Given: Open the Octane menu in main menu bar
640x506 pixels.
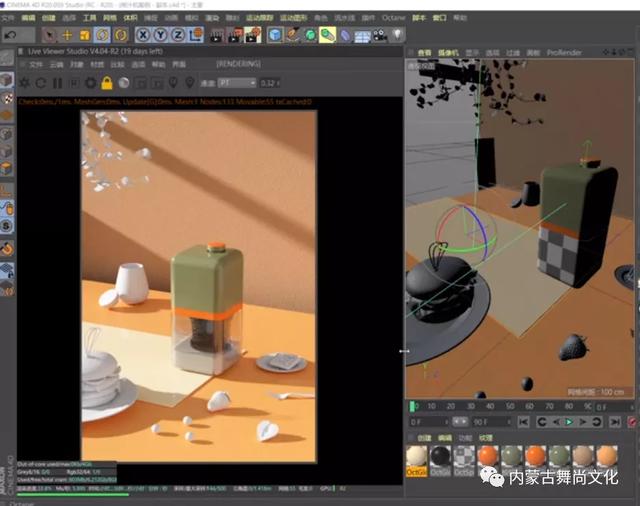Looking at the screenshot, I should [393, 18].
